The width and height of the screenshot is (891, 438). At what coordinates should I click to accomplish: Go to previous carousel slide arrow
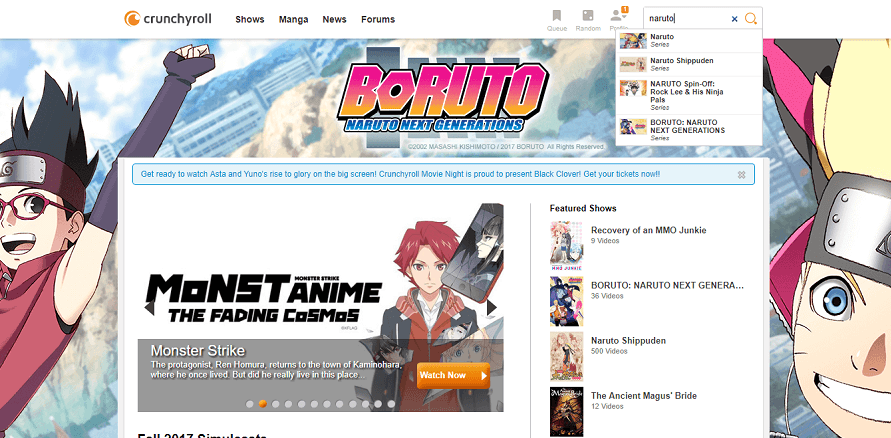pyautogui.click(x=149, y=307)
